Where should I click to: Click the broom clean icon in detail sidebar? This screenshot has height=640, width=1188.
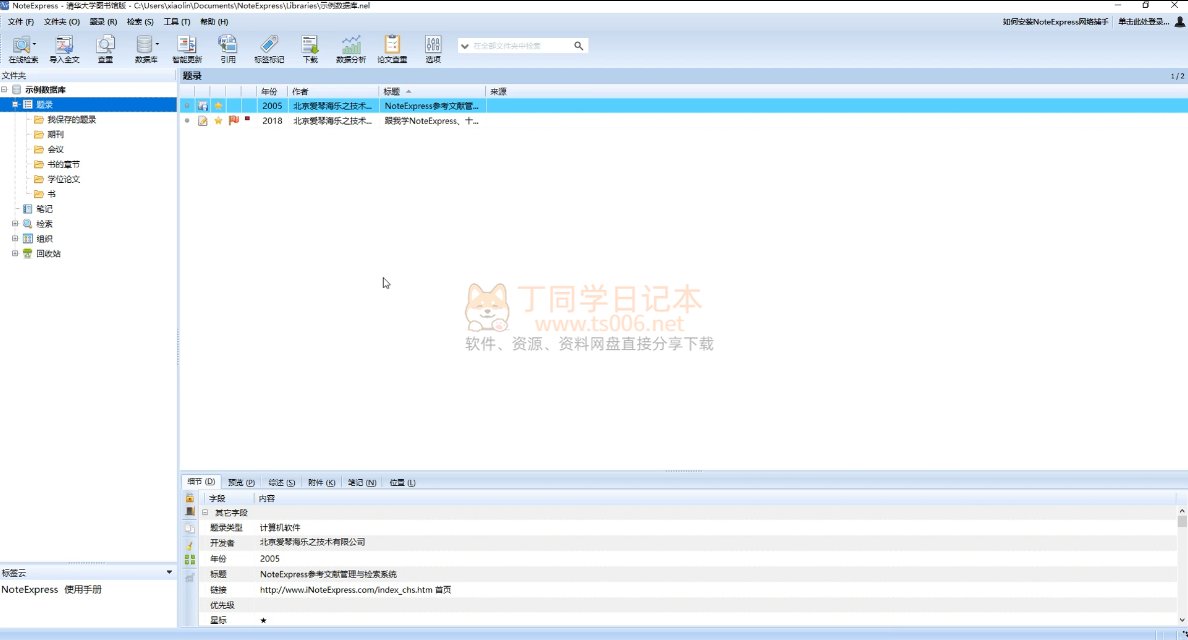189,544
